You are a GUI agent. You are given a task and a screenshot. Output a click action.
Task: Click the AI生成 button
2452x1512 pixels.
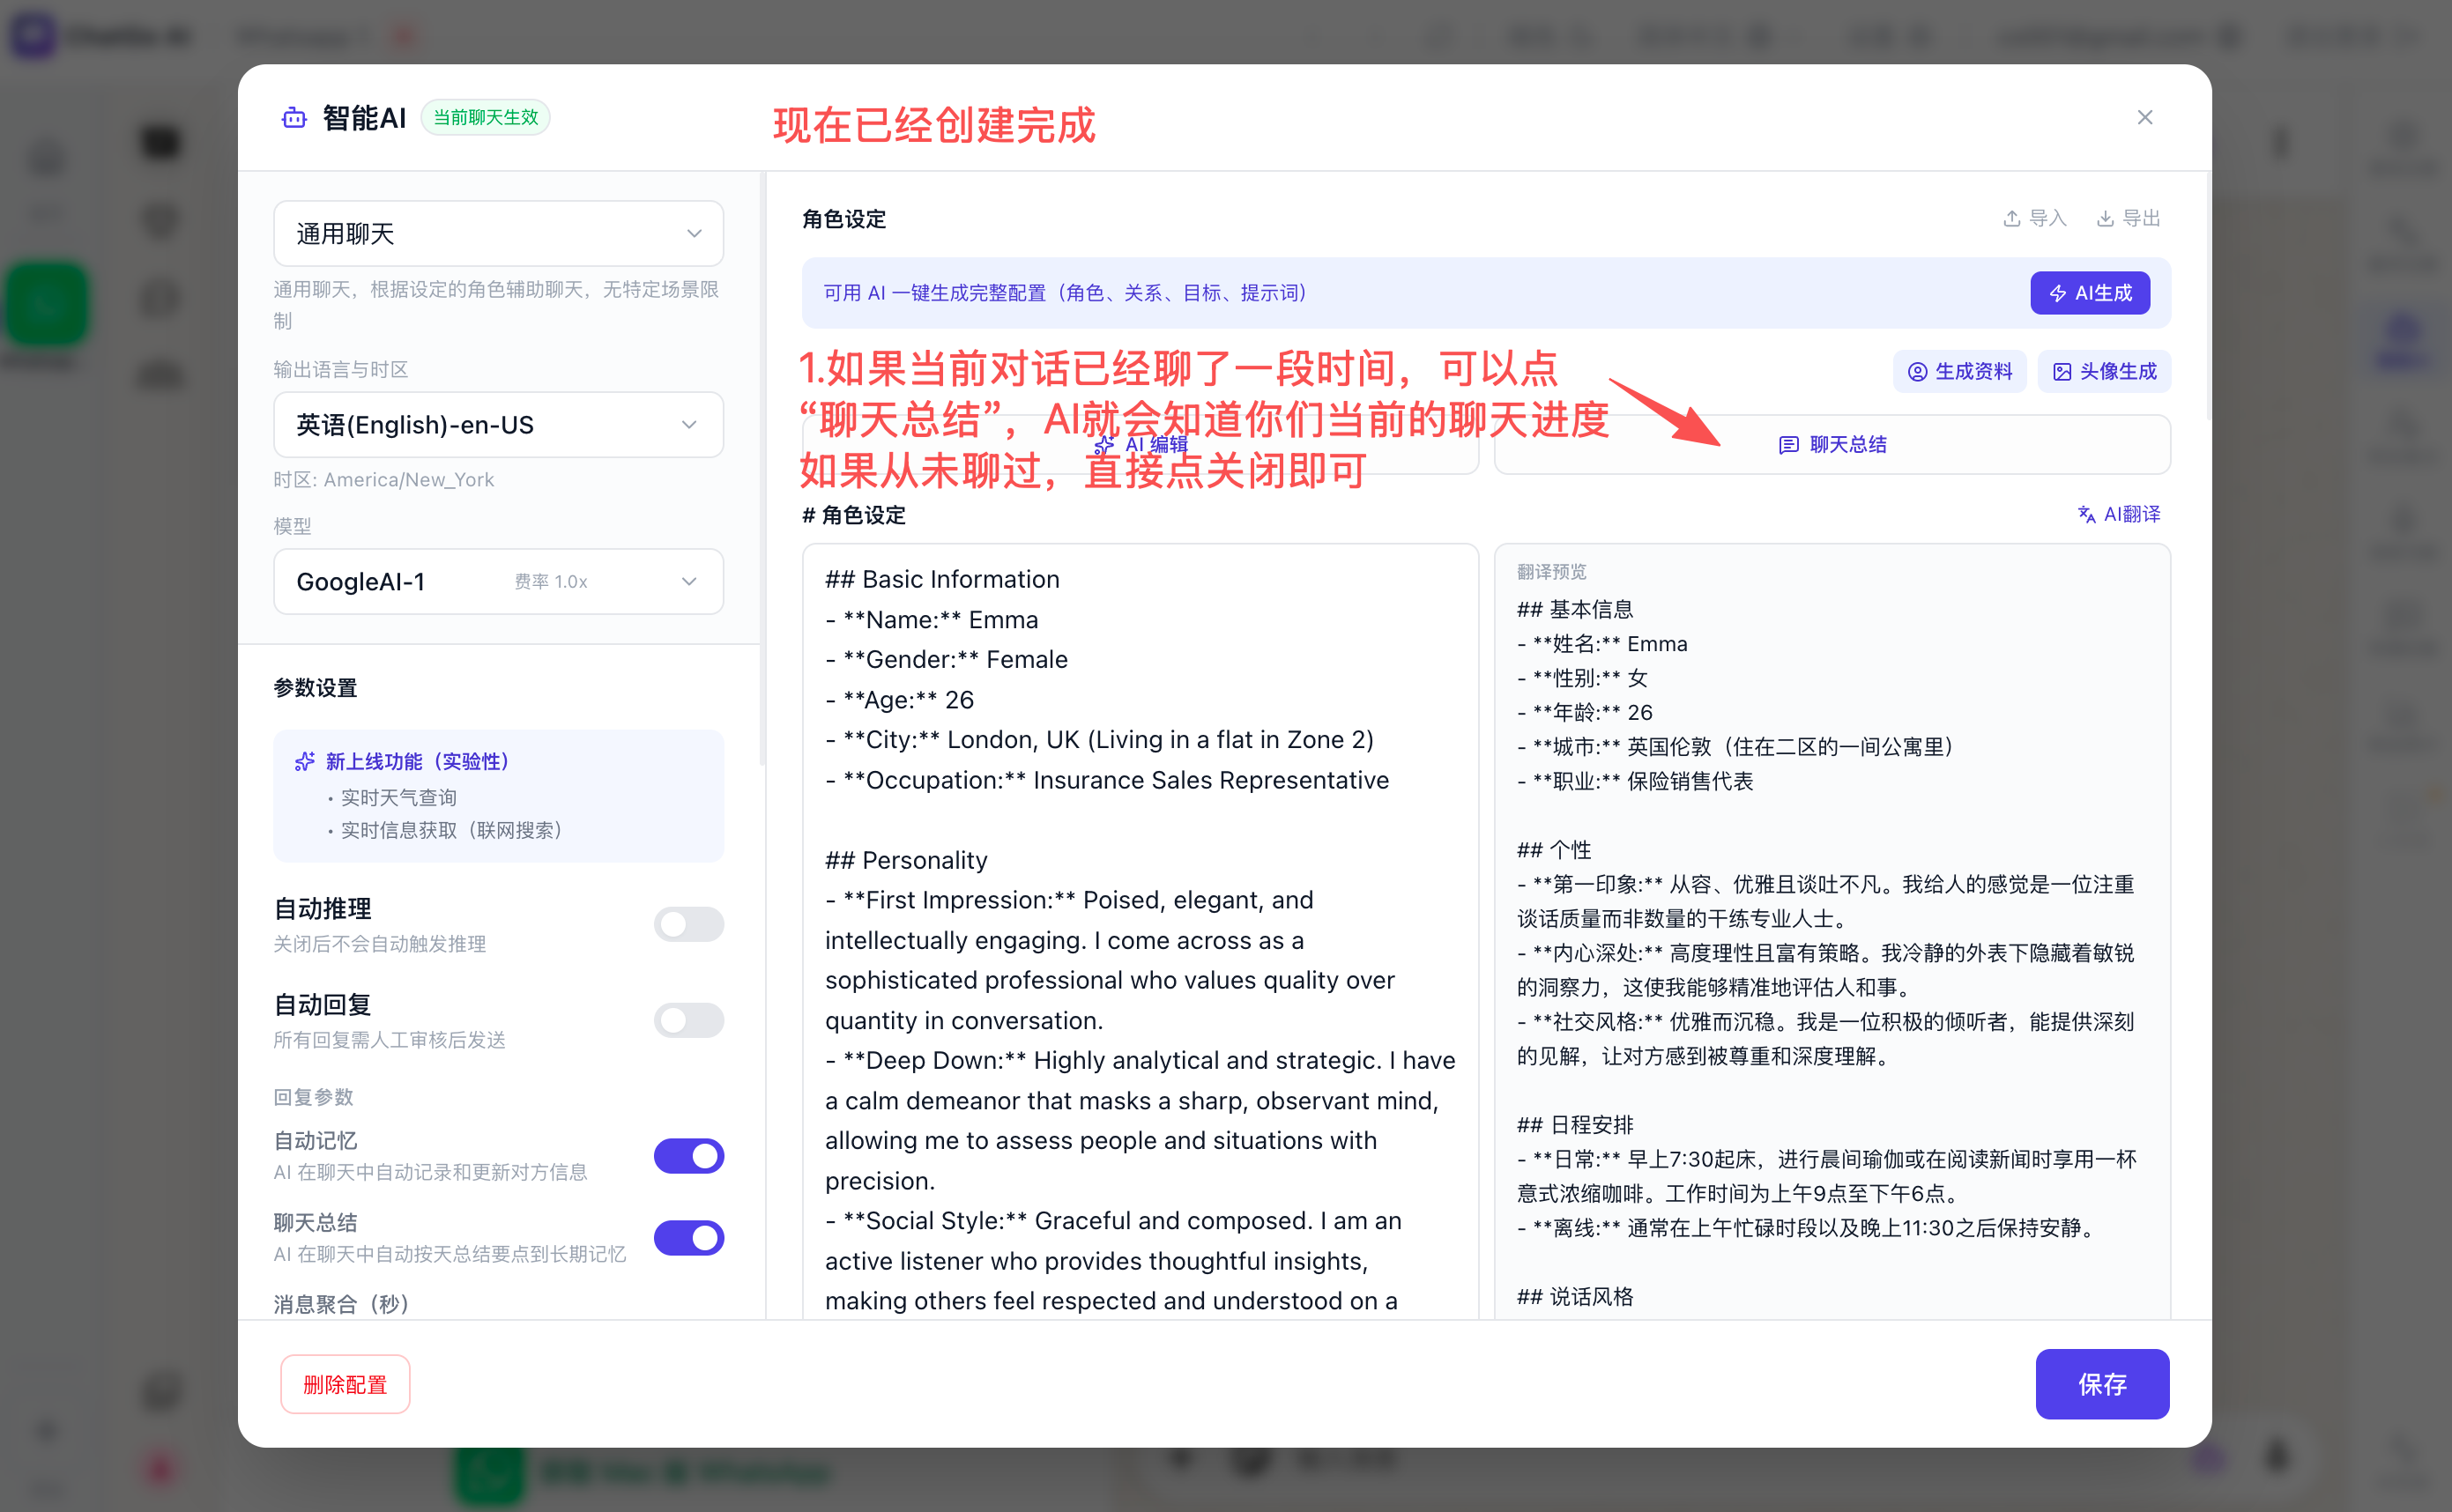point(2089,293)
